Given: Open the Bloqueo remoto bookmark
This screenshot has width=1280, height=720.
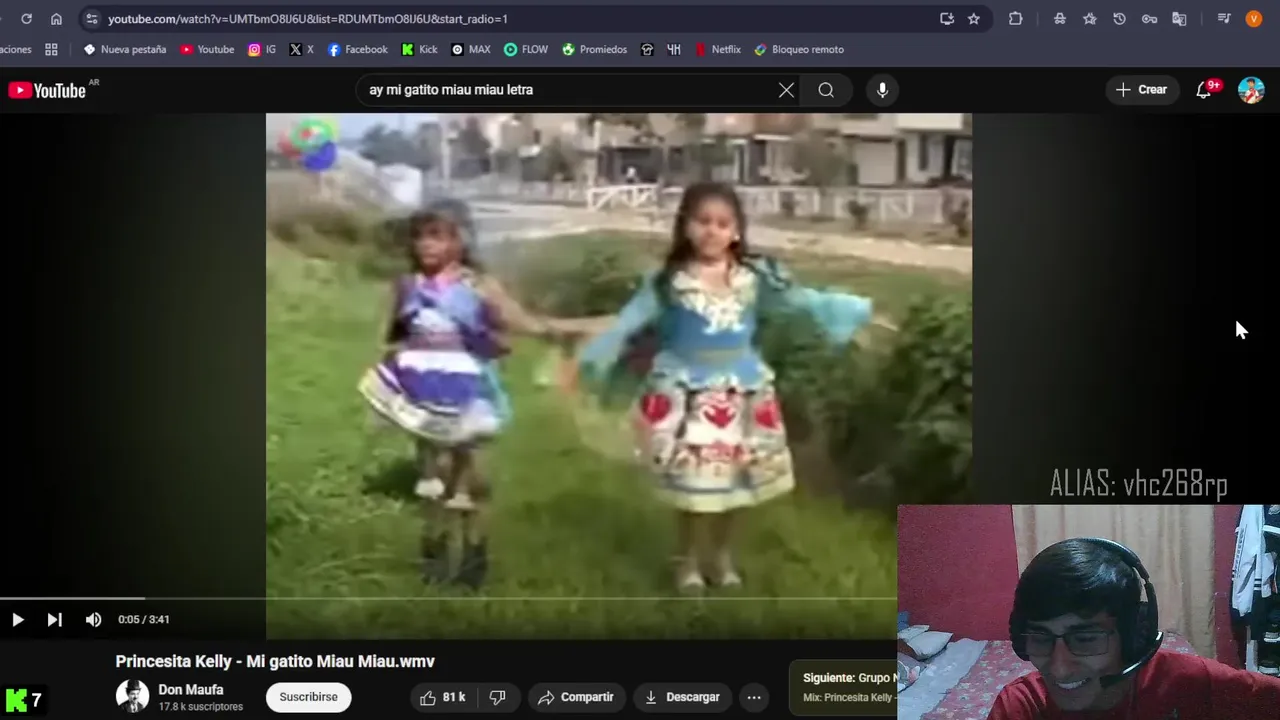Looking at the screenshot, I should [799, 49].
